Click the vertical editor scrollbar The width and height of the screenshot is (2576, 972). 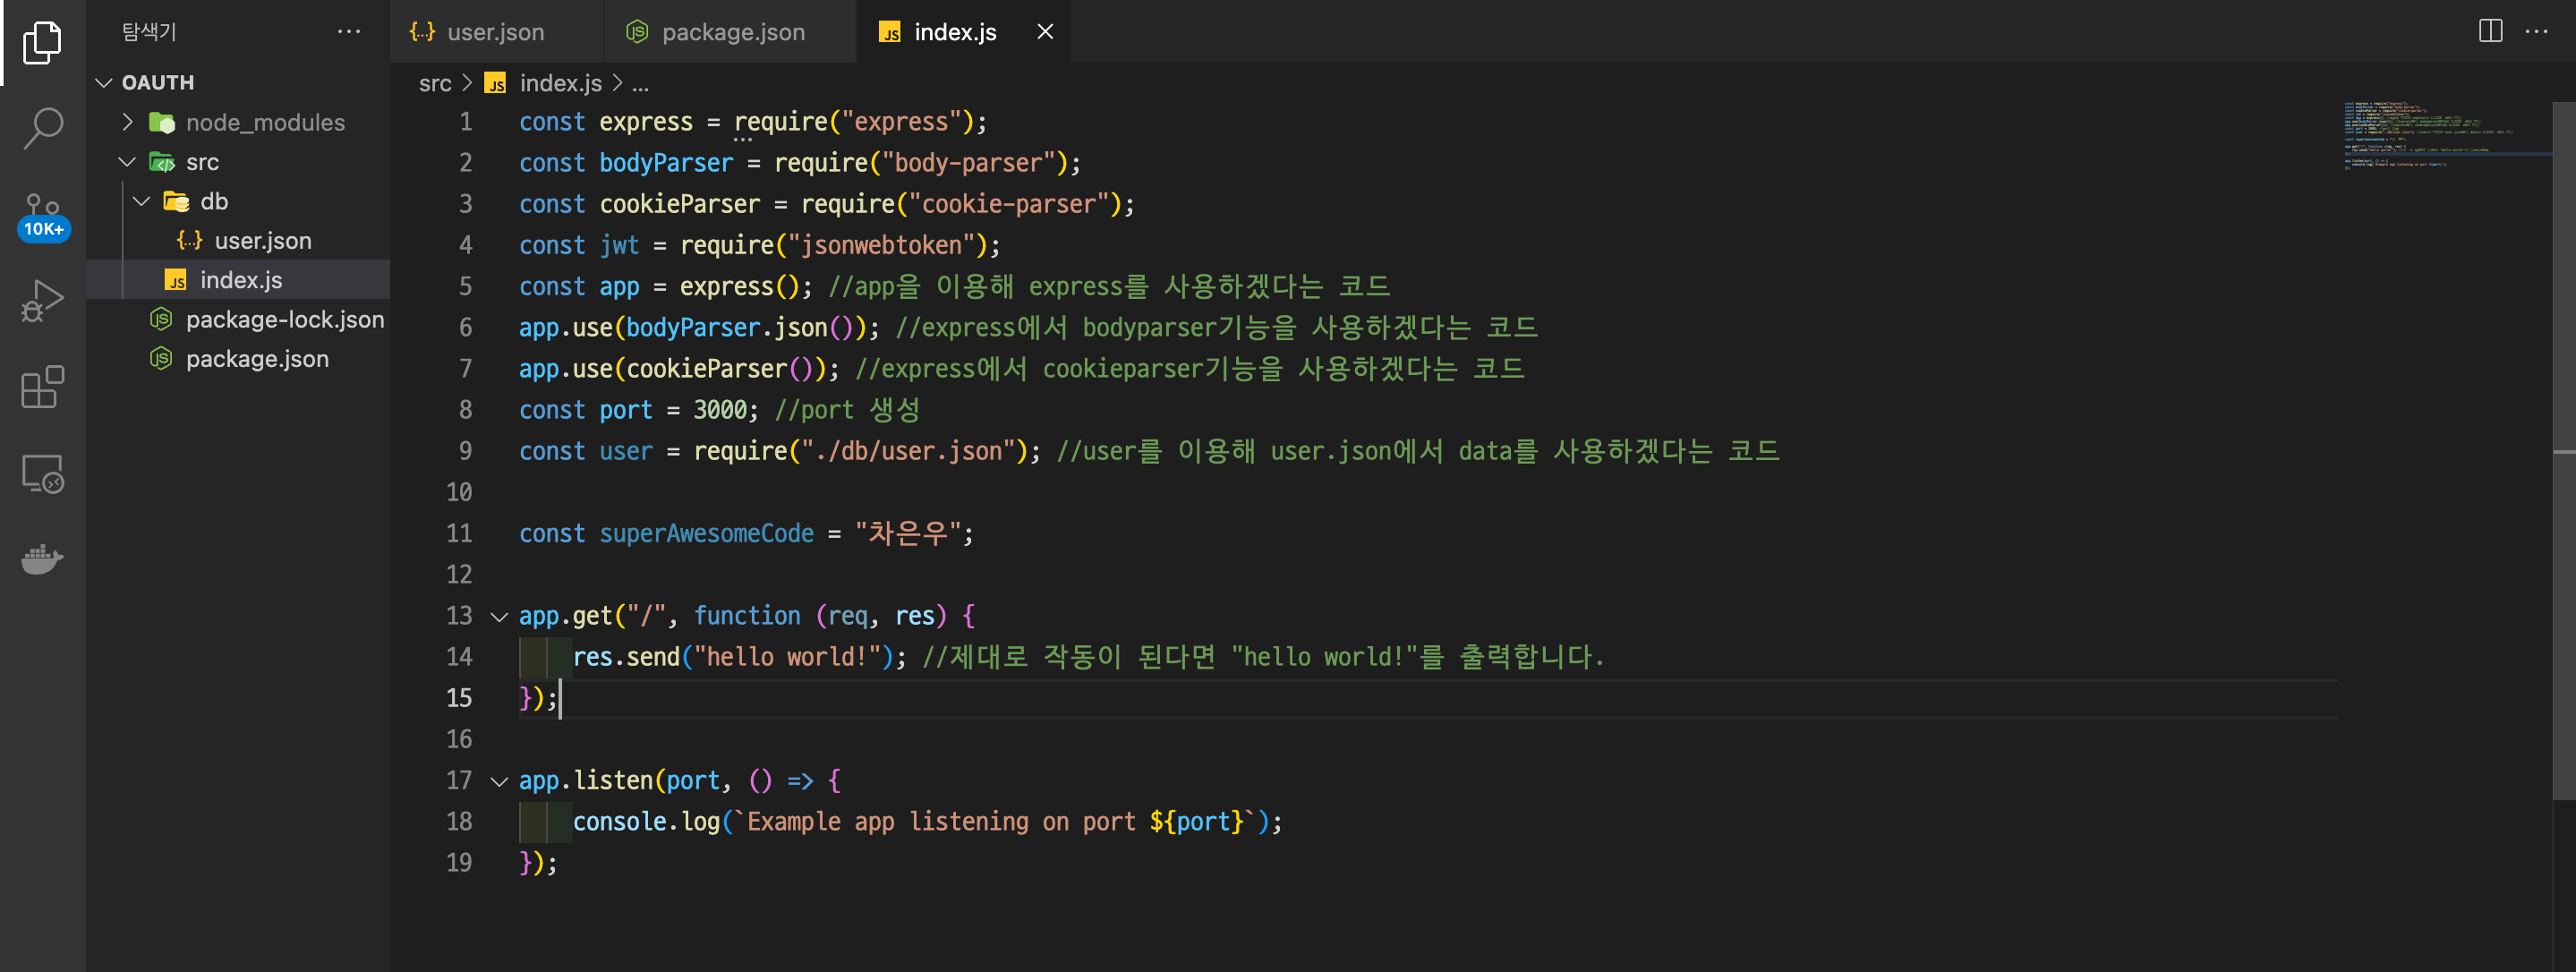tap(2563, 450)
